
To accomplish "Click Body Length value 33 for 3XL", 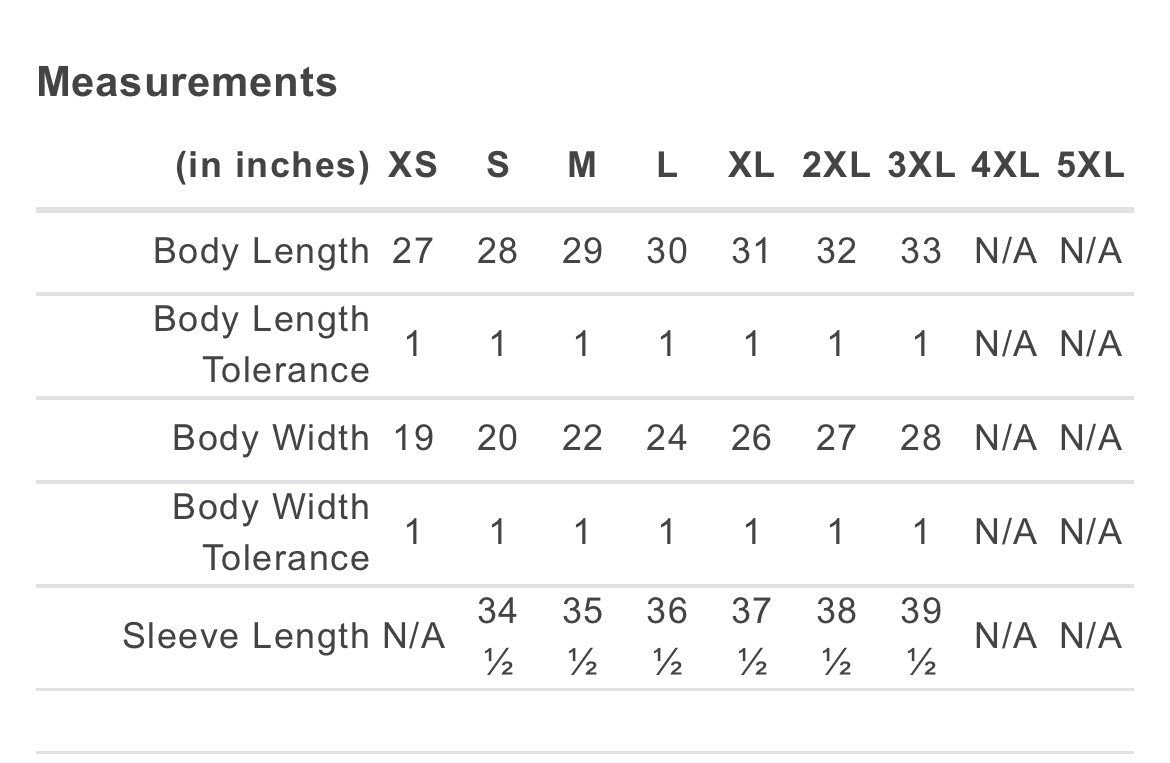I will 921,251.
